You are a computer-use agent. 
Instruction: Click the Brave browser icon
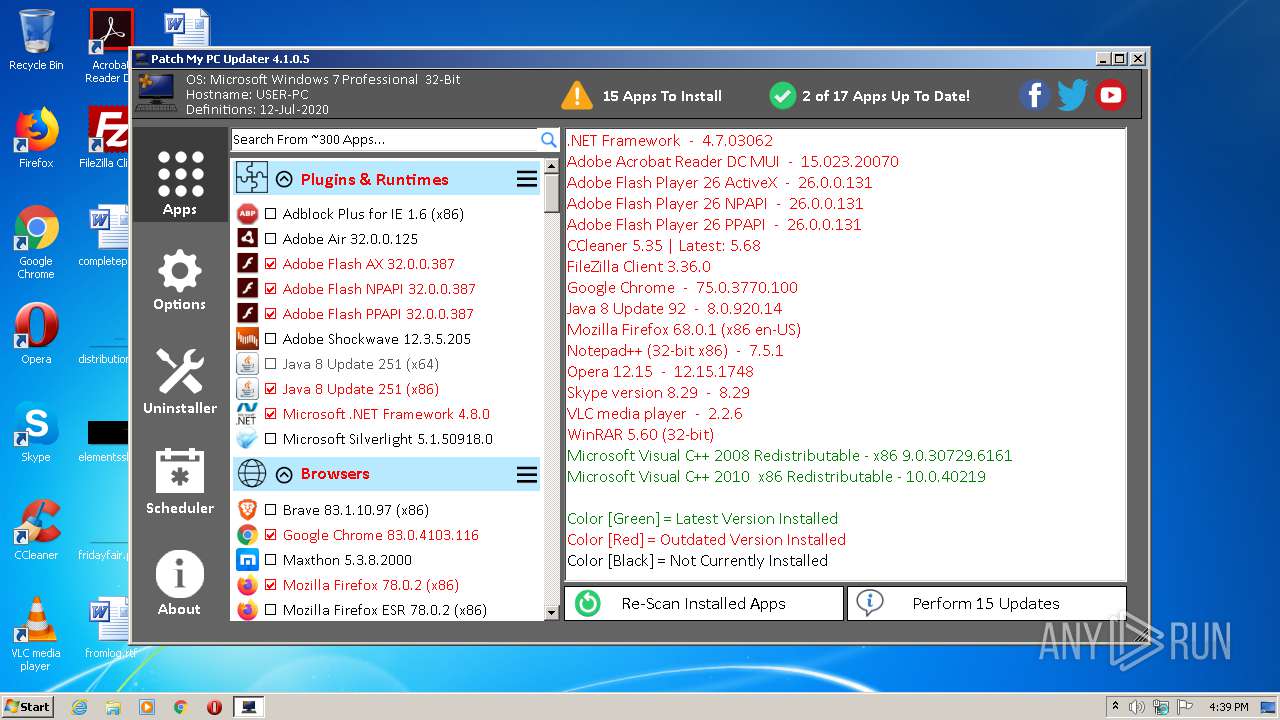[247, 510]
